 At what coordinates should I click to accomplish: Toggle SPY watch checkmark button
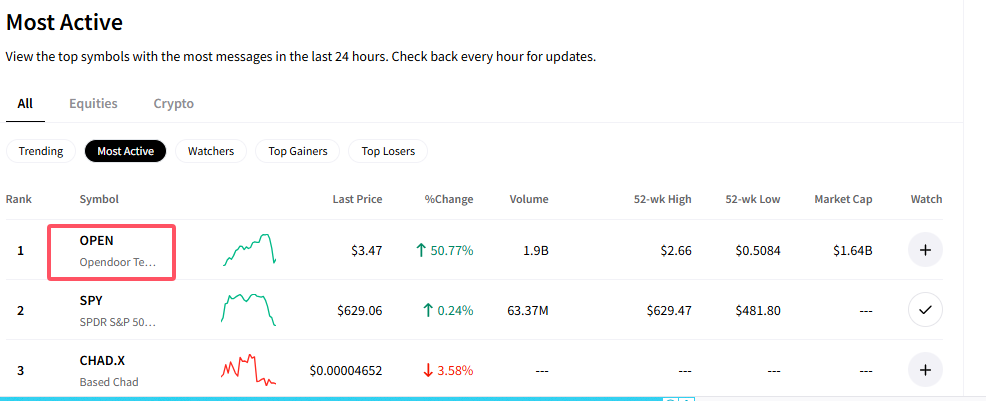click(925, 310)
